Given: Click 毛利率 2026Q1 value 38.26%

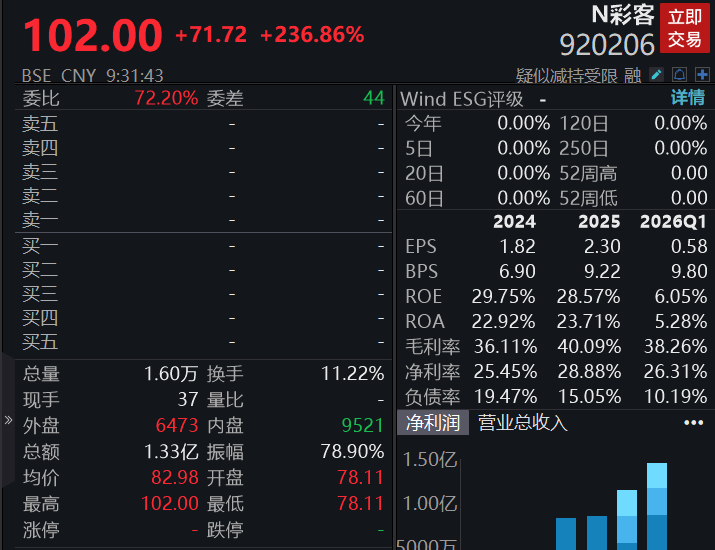Looking at the screenshot, I should 675,347.
